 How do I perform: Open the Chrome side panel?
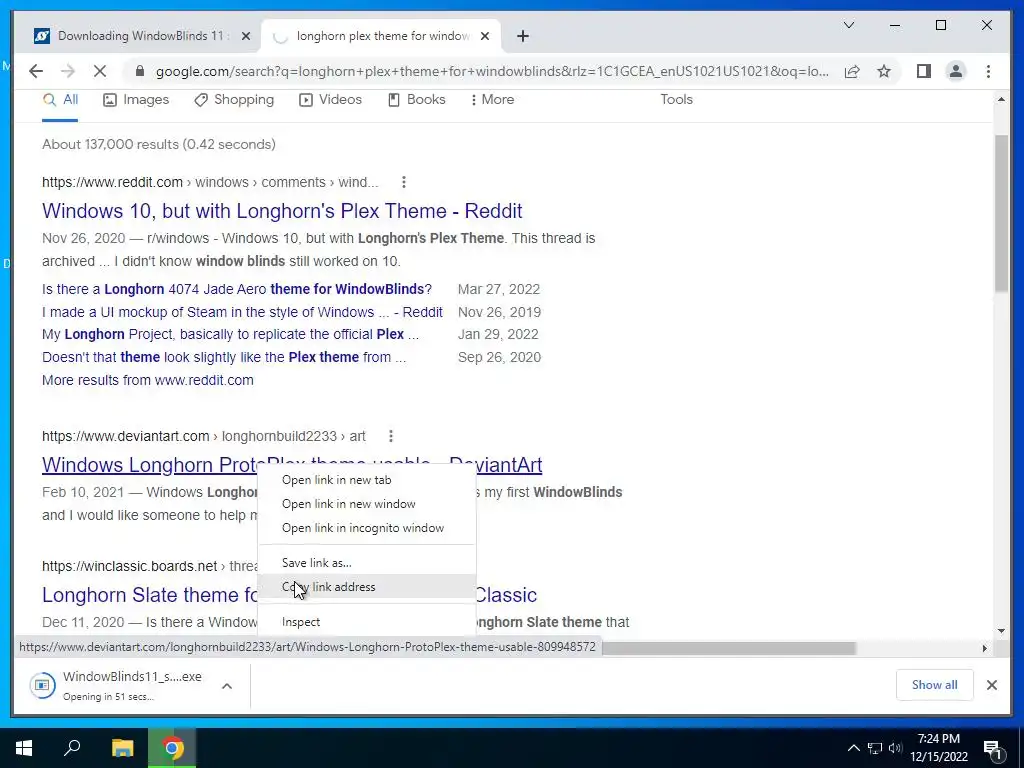[x=923, y=71]
